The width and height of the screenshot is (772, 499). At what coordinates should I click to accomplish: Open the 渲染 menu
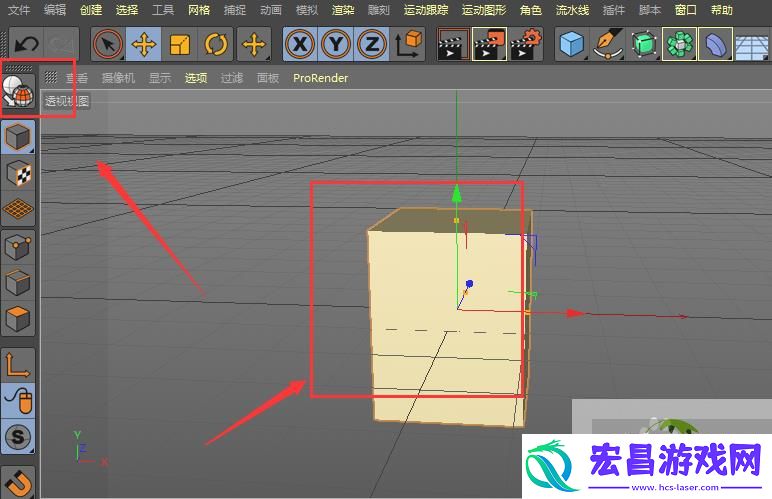point(343,10)
